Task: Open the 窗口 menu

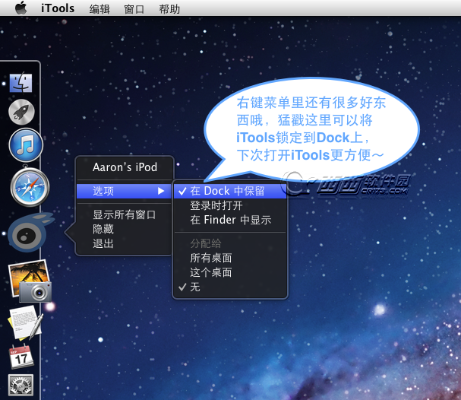Action: (x=134, y=9)
